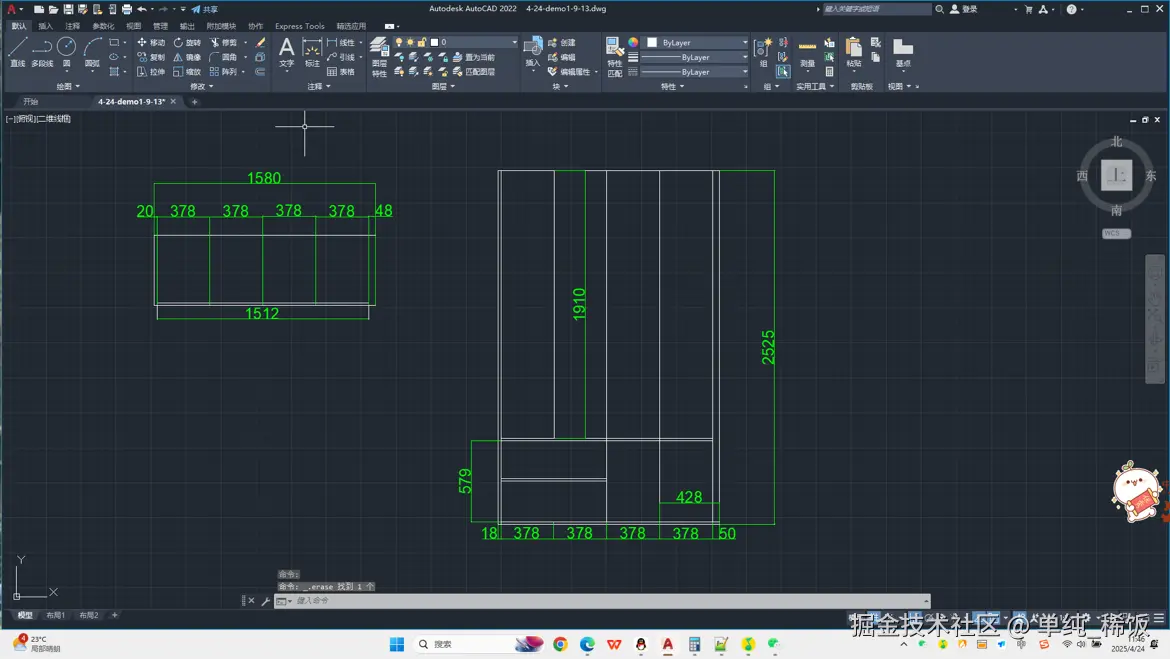Screen dimensions: 1170x659
Task: Toggle the layer on/off lightbulb icon
Action: point(399,43)
